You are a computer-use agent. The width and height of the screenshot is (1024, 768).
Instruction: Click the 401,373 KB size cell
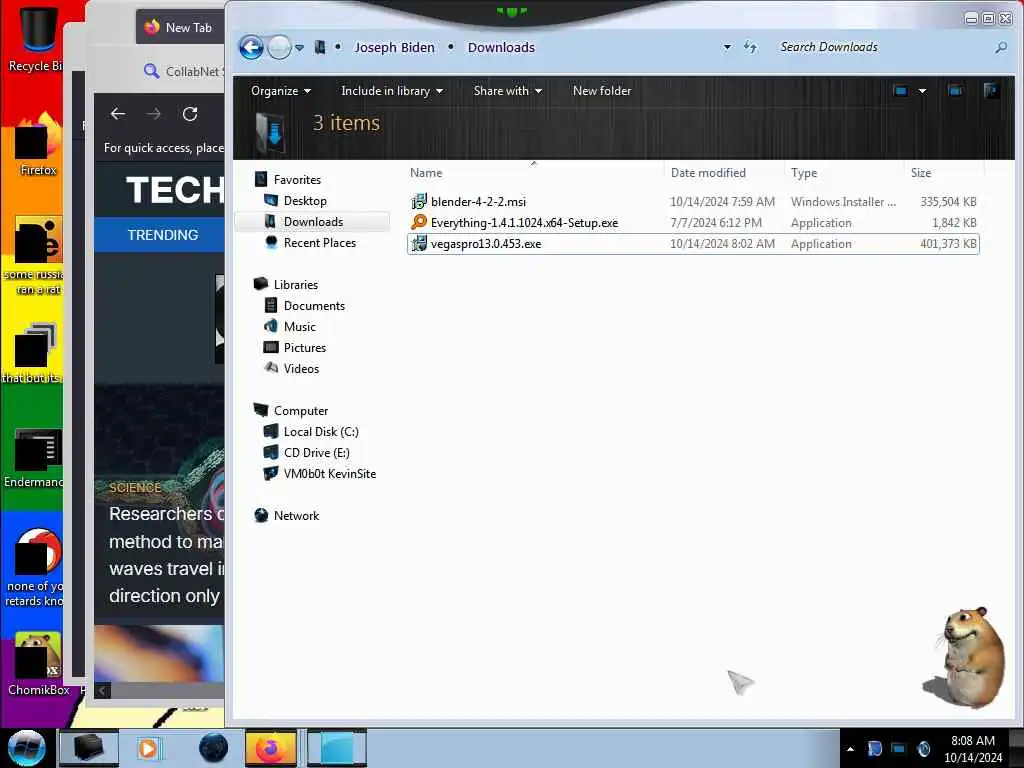[948, 244]
